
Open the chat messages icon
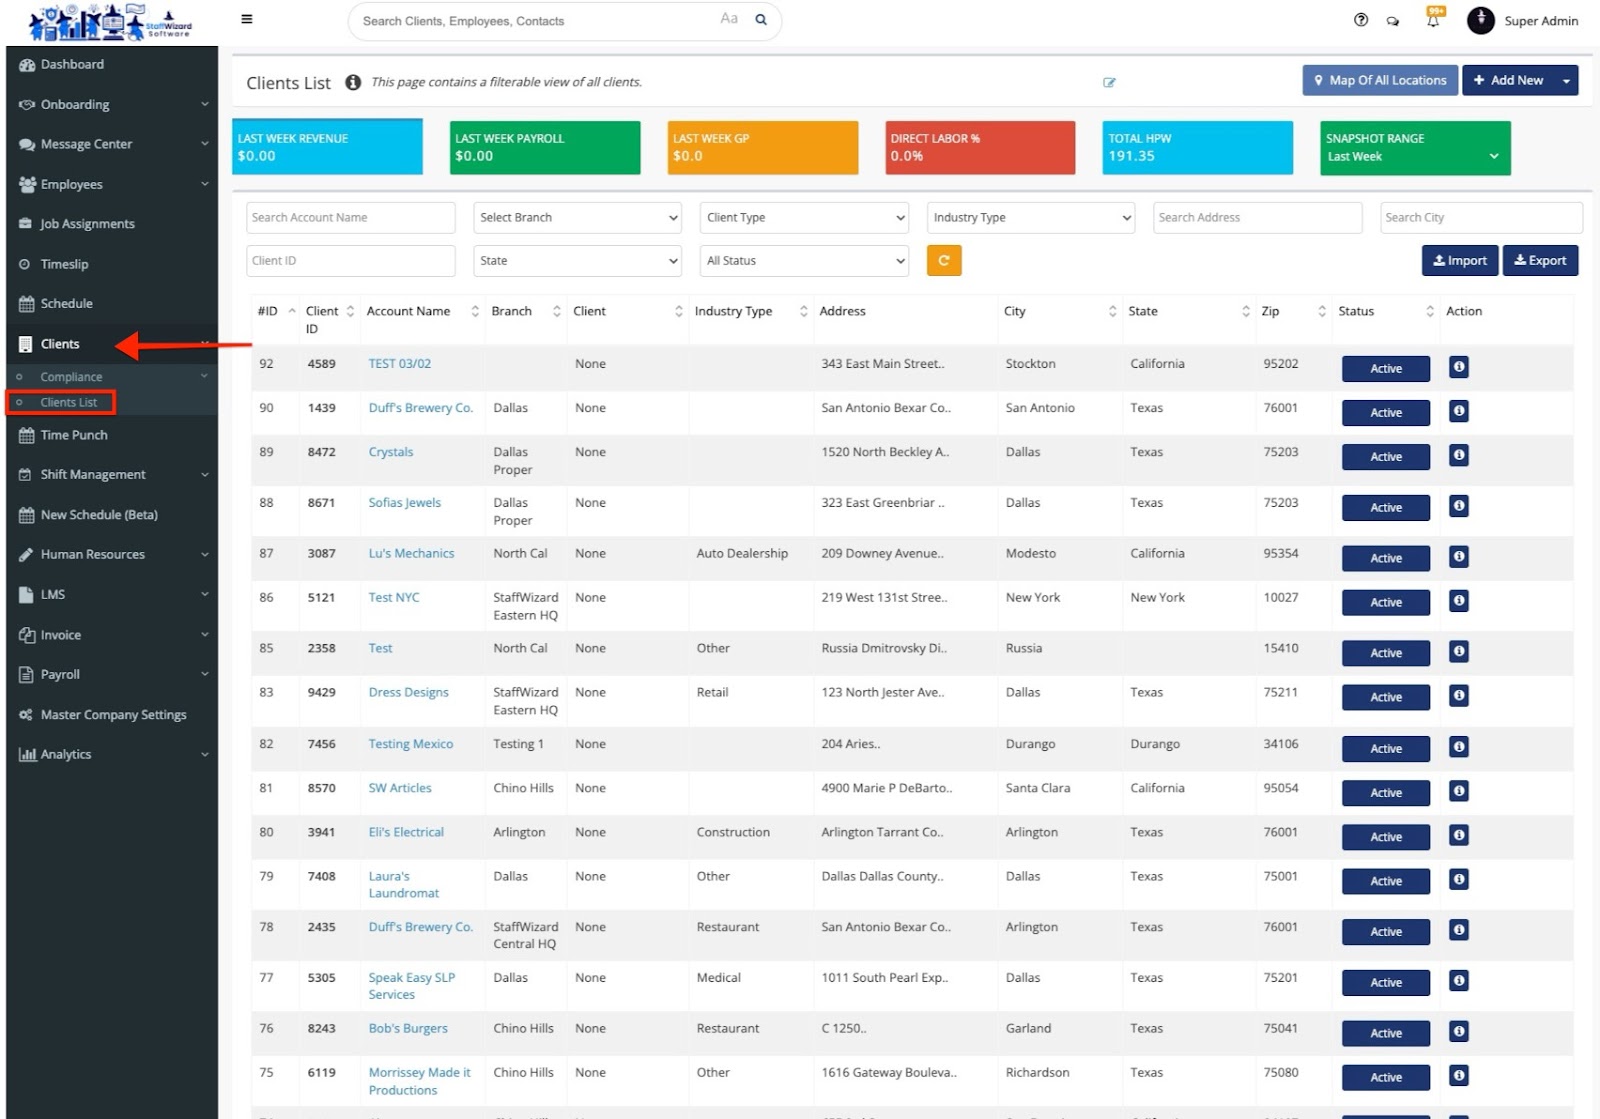pos(1392,21)
